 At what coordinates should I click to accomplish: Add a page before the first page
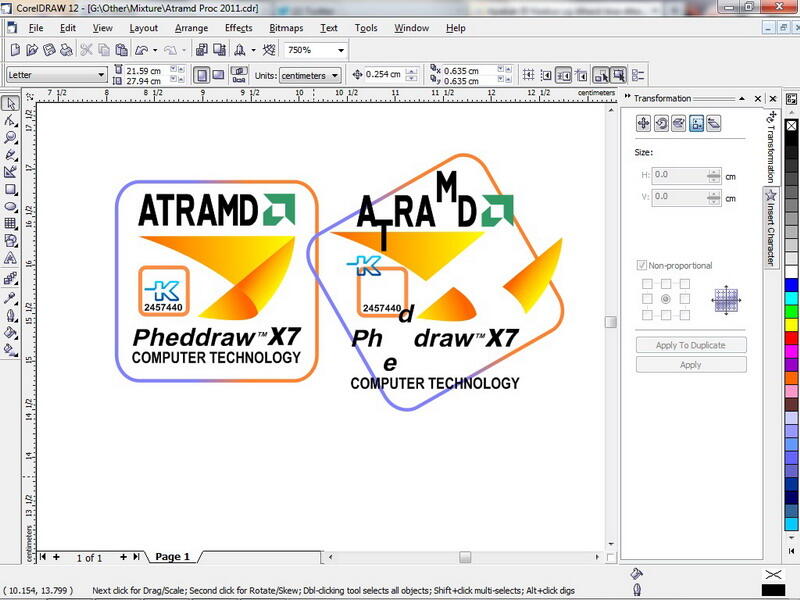coord(56,557)
